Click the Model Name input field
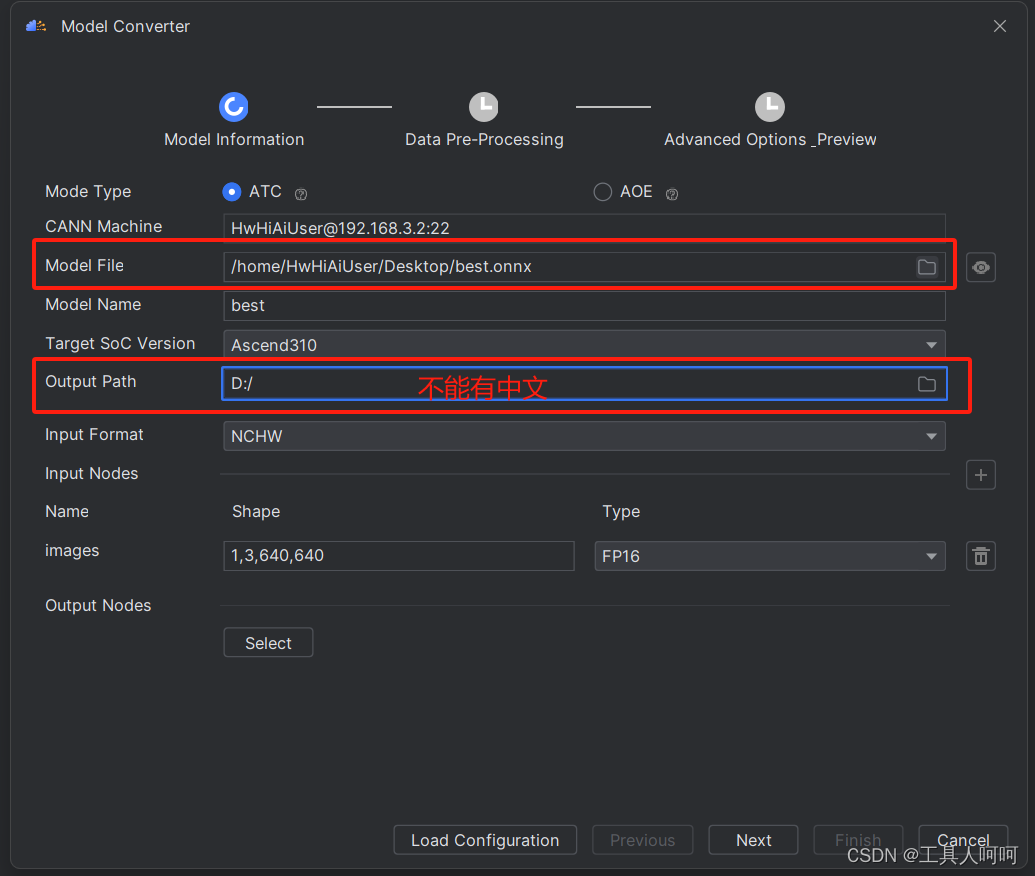The height and width of the screenshot is (876, 1035). (x=584, y=306)
